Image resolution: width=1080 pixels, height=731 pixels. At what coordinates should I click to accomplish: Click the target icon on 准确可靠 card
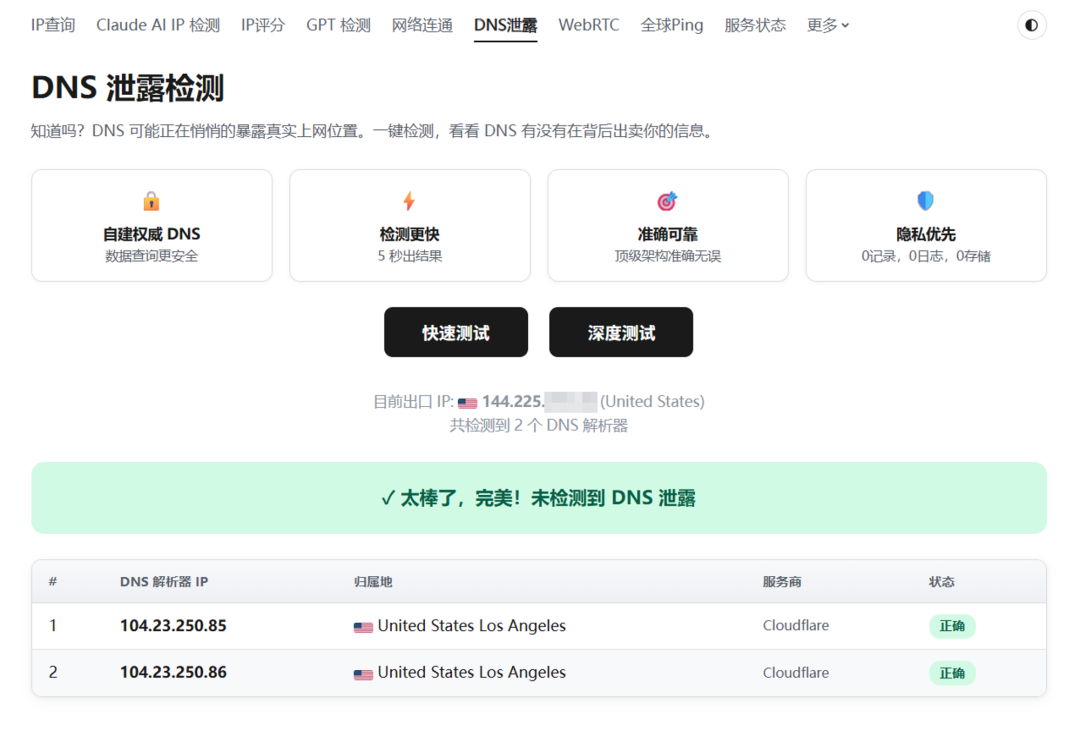(667, 201)
